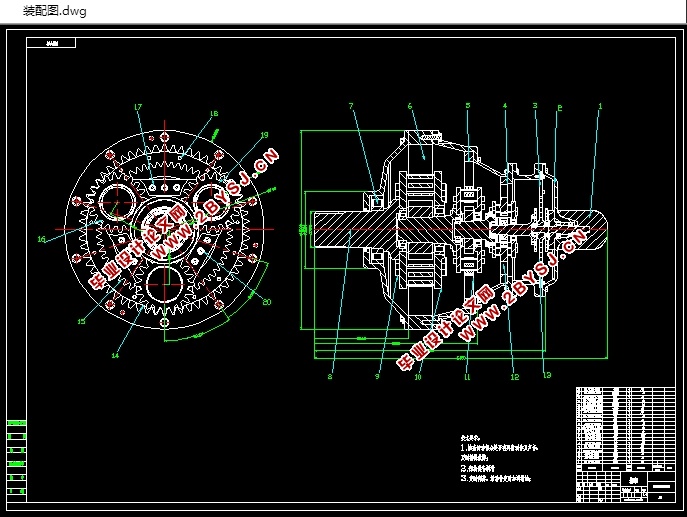The image size is (687, 517).
Task: Select part callout number 13
Action: pos(547,375)
